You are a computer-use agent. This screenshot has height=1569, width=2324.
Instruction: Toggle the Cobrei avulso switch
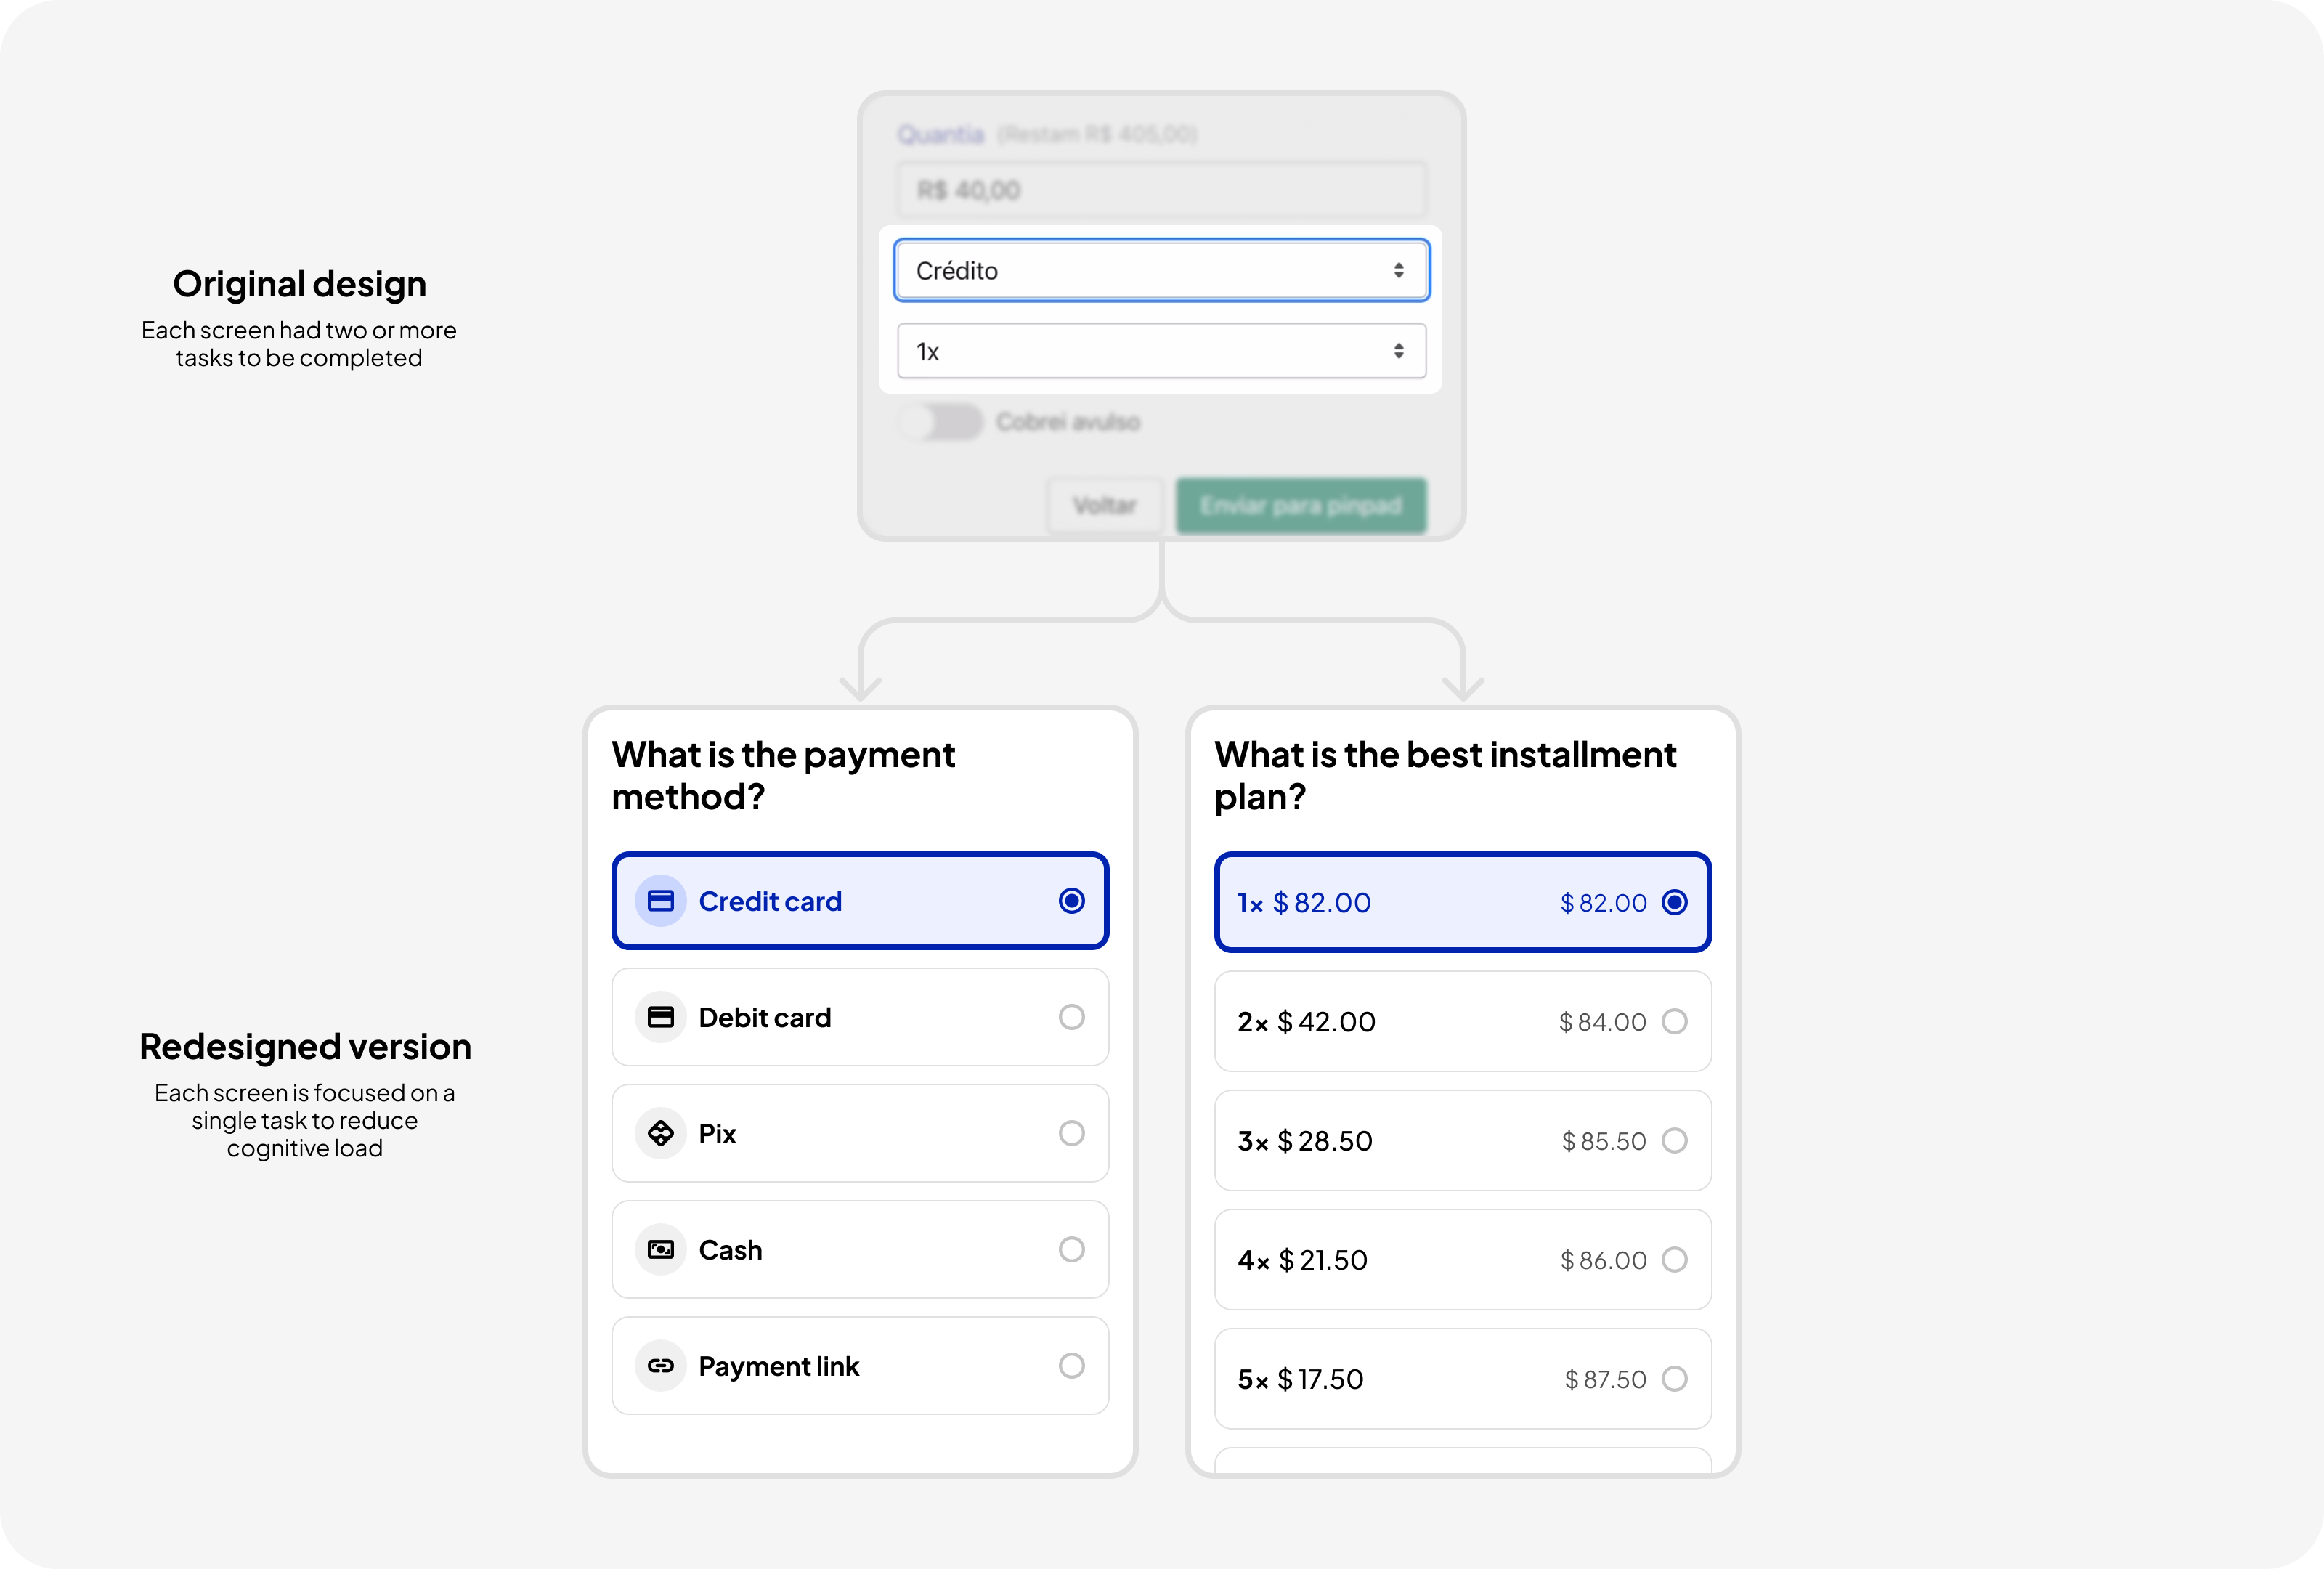point(941,422)
